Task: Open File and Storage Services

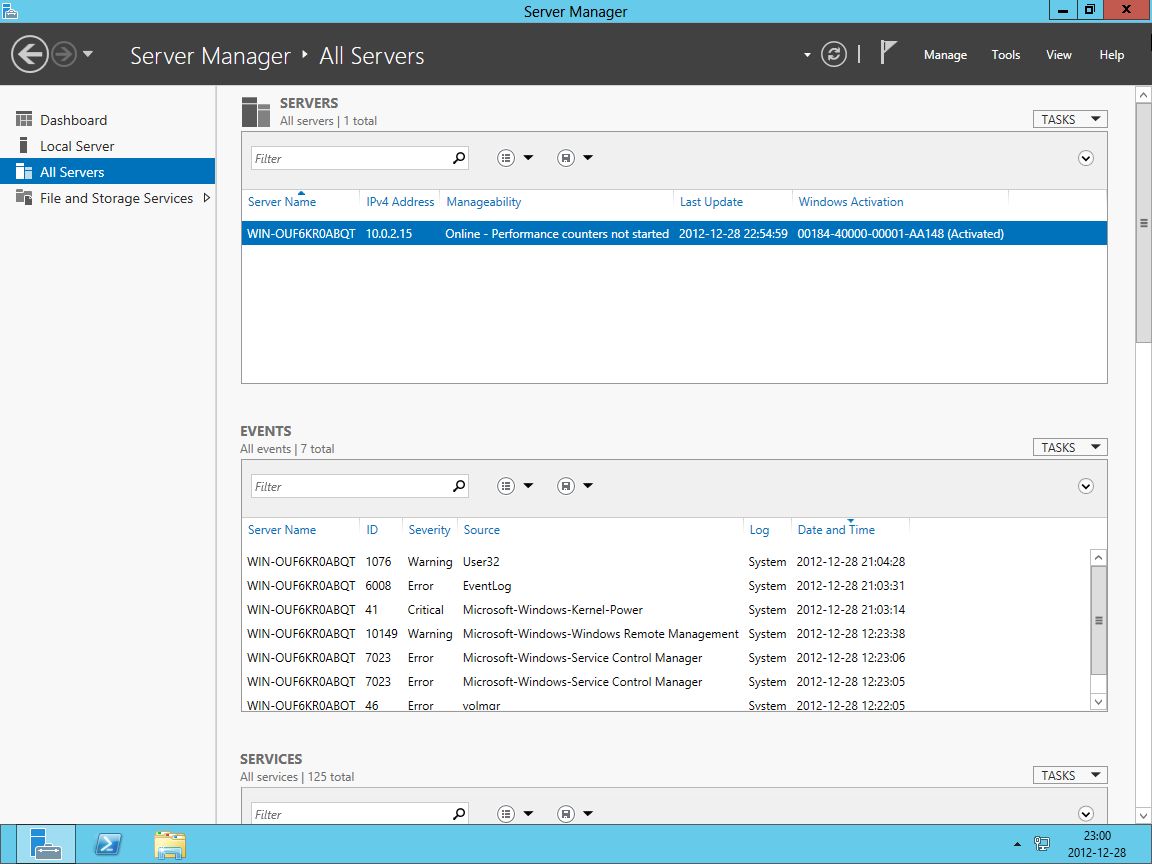Action: click(x=116, y=198)
